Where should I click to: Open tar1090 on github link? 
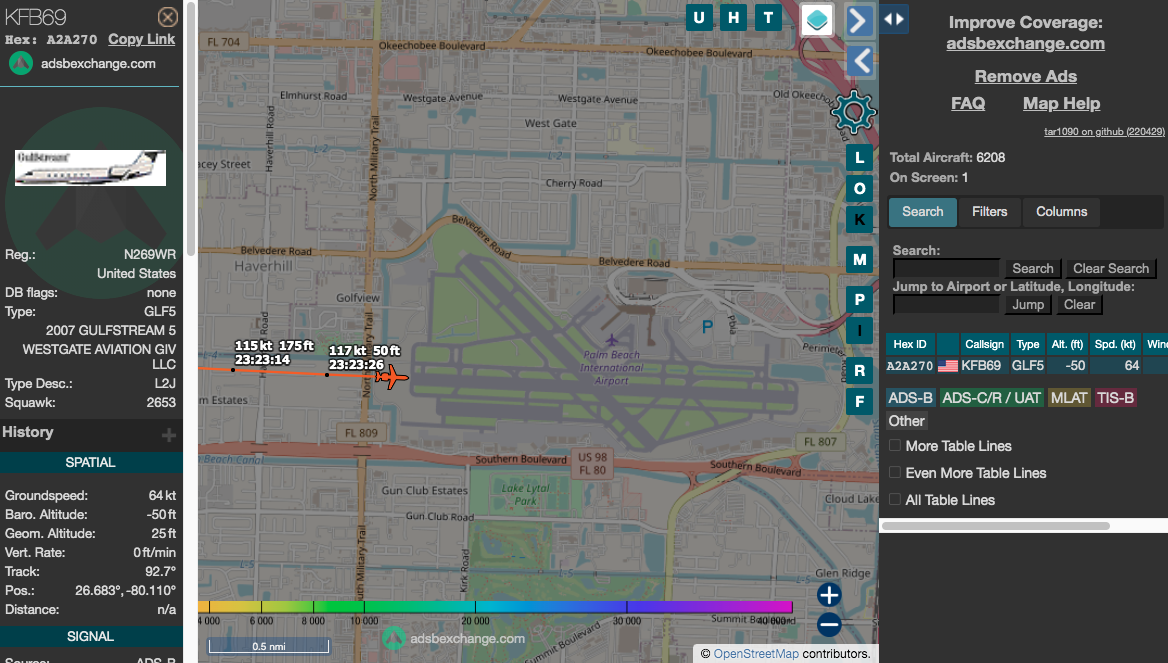(1104, 132)
